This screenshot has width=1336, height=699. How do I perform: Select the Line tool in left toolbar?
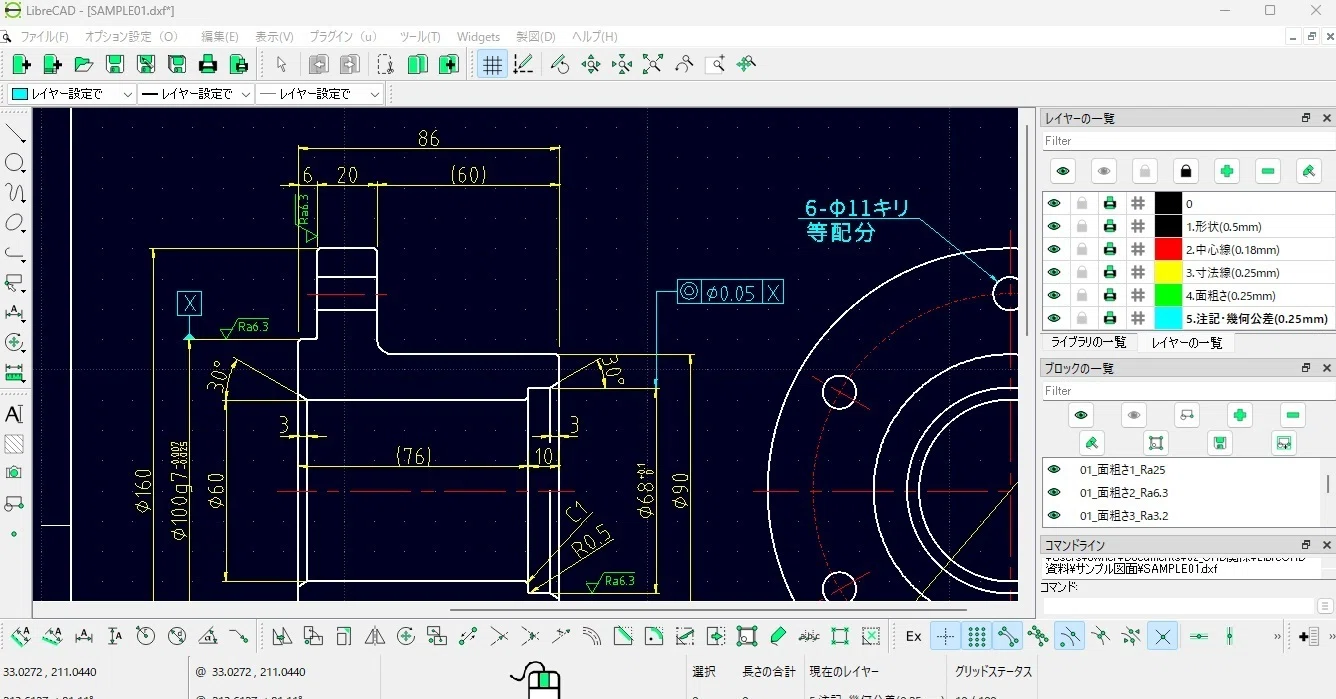pyautogui.click(x=15, y=133)
